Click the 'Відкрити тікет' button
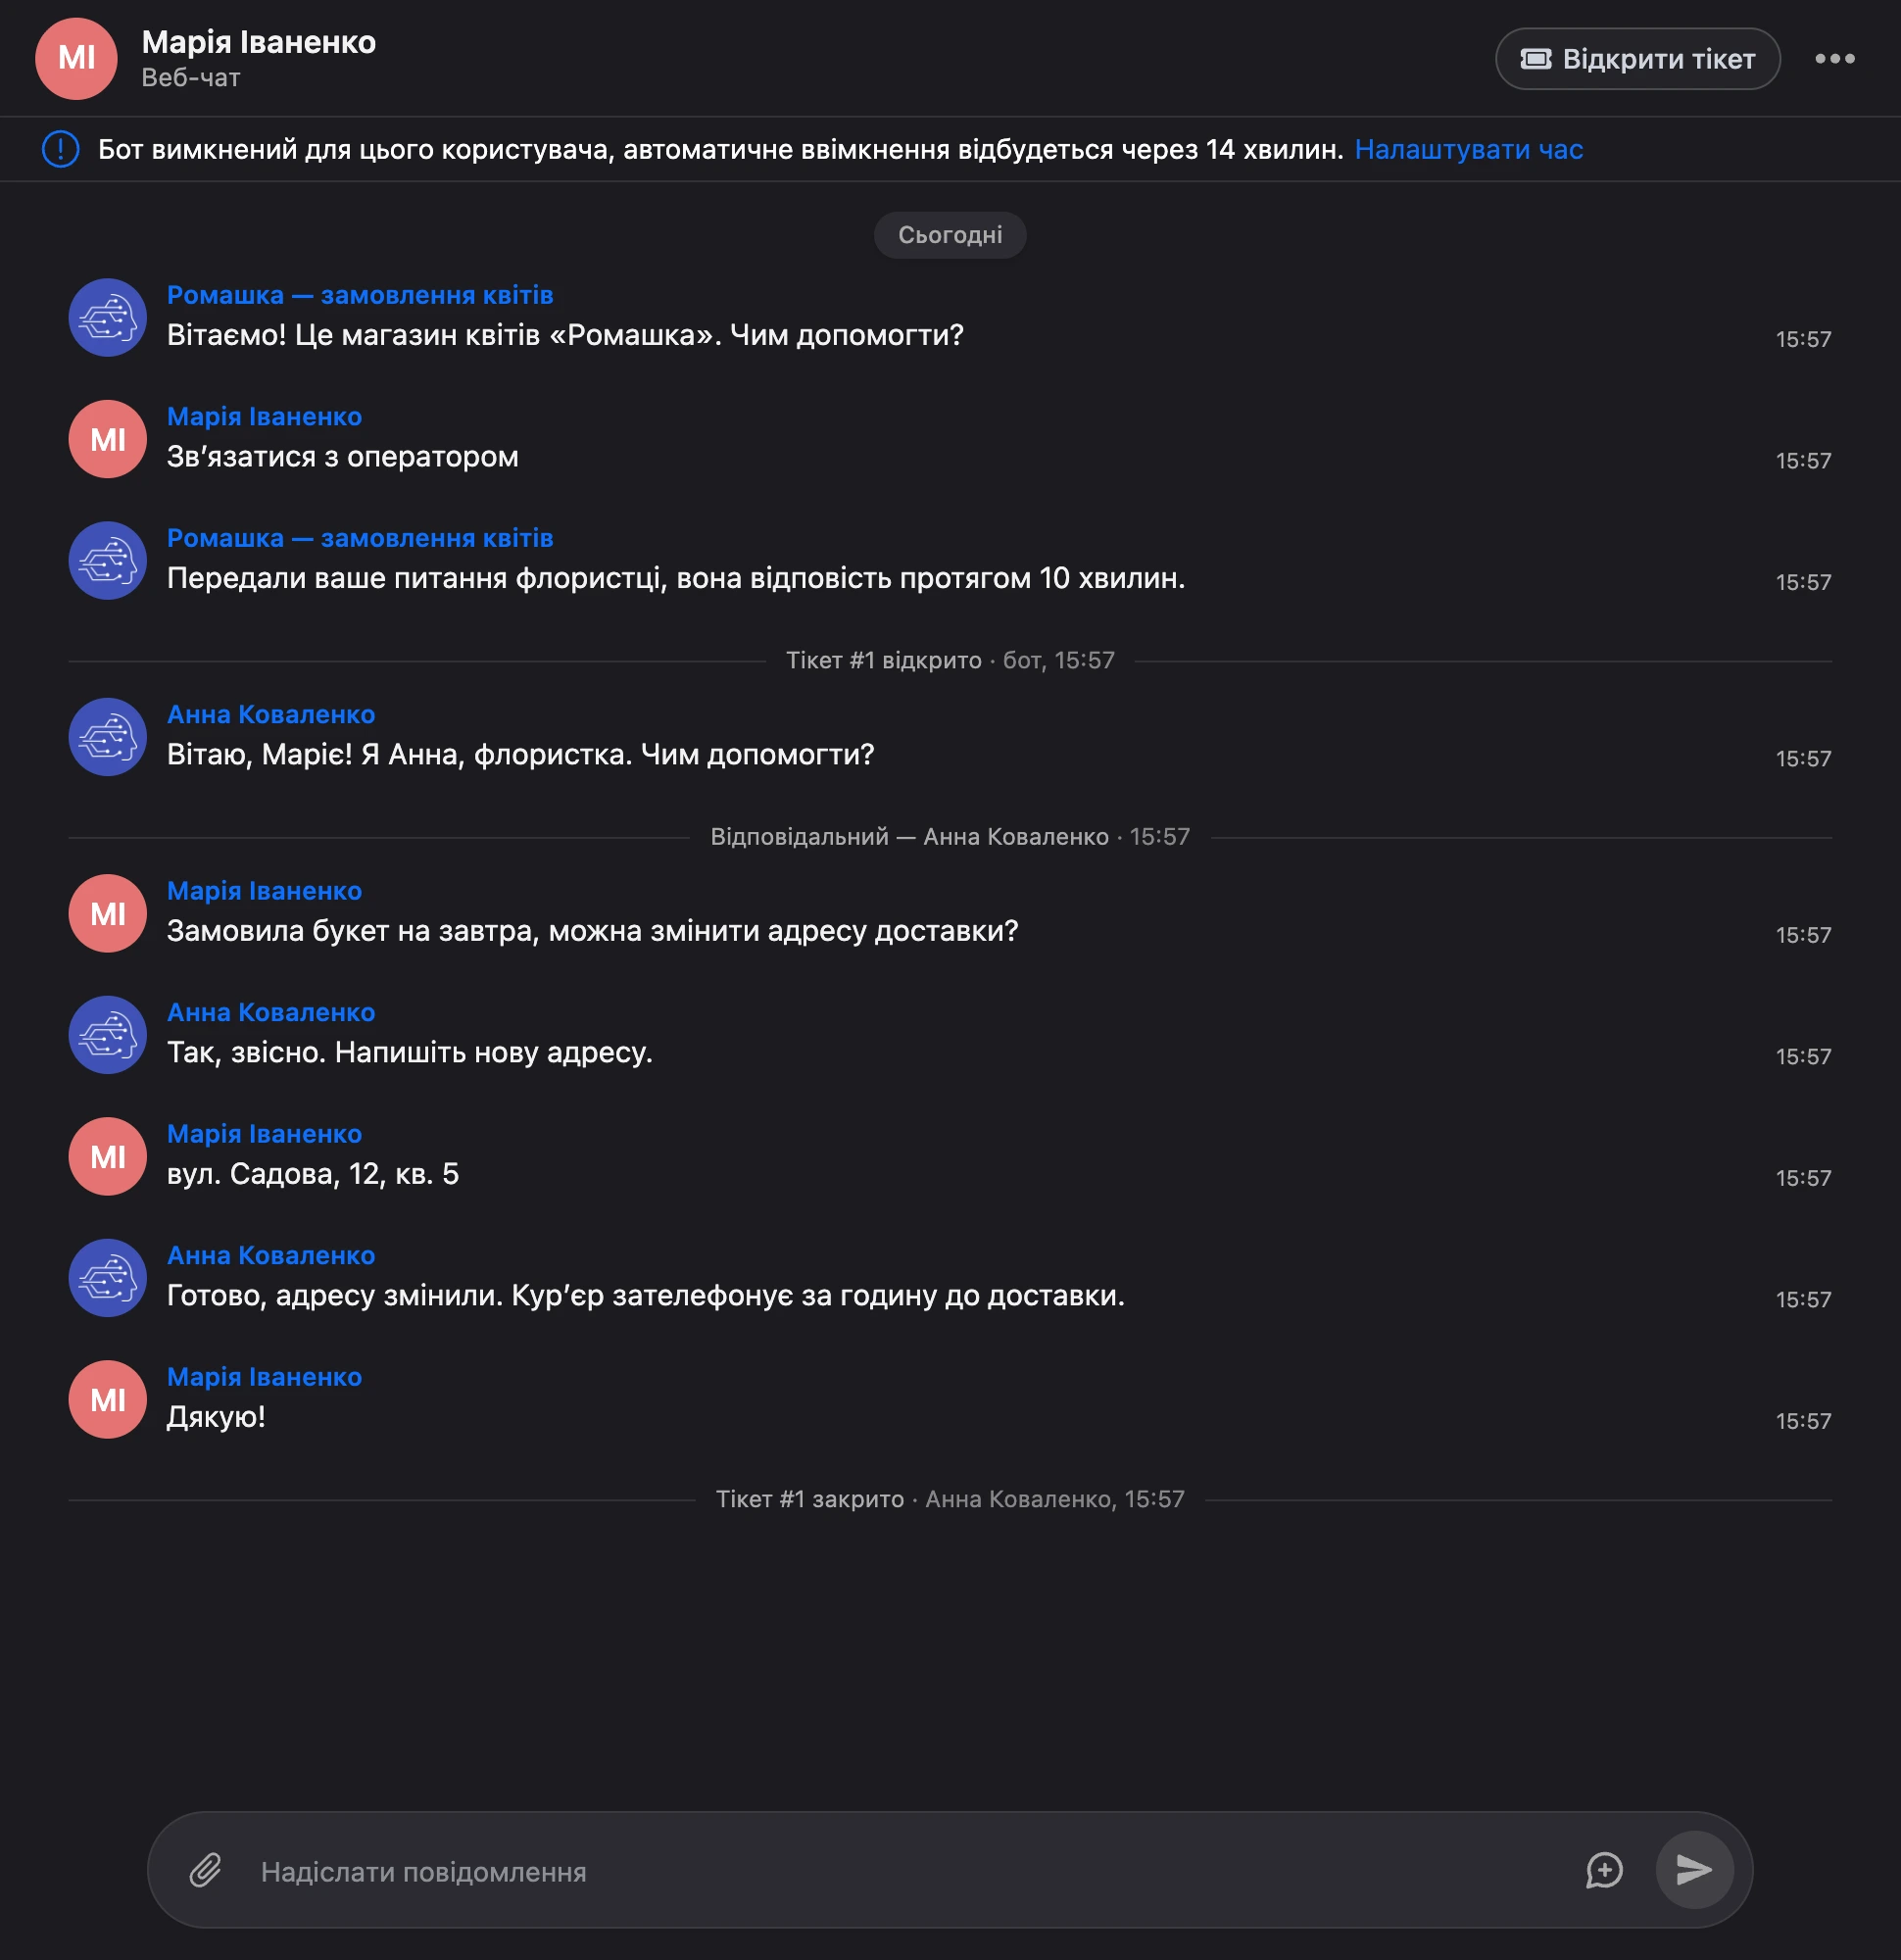 pos(1637,59)
